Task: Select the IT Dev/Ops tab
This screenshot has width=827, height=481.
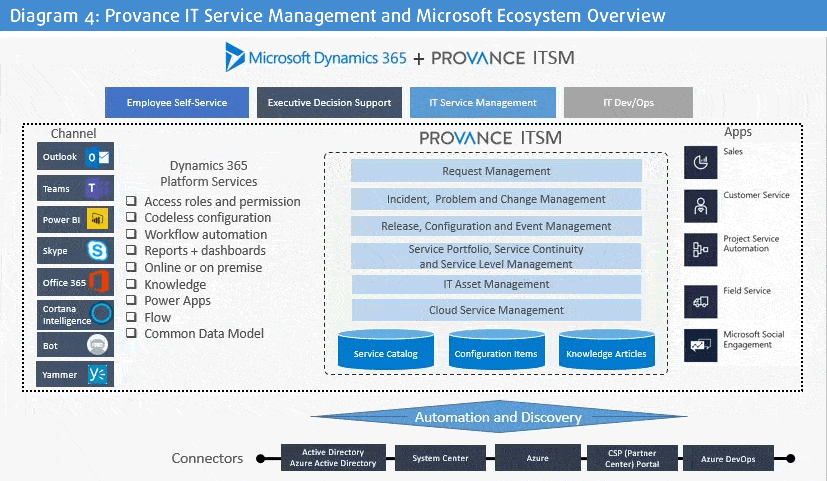Action: (628, 102)
